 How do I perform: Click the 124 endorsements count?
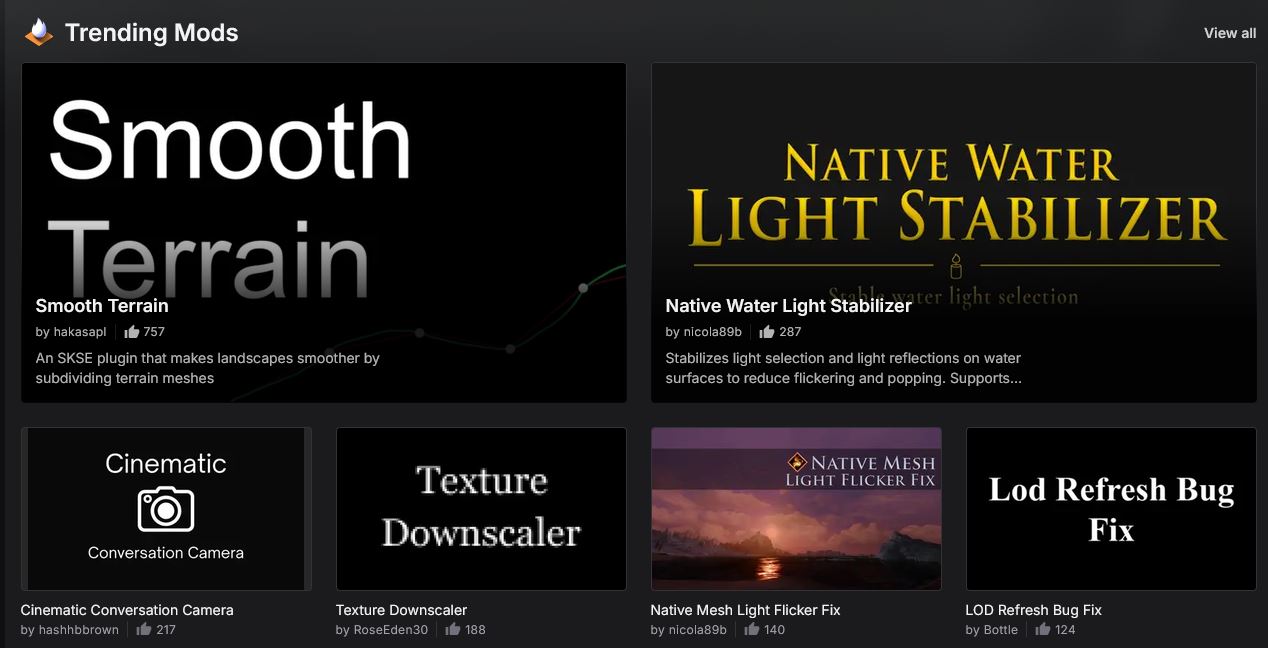point(1065,630)
